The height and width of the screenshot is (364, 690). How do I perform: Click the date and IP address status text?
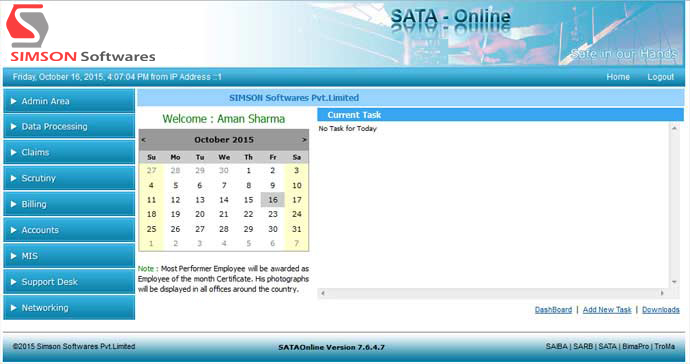[x=117, y=77]
